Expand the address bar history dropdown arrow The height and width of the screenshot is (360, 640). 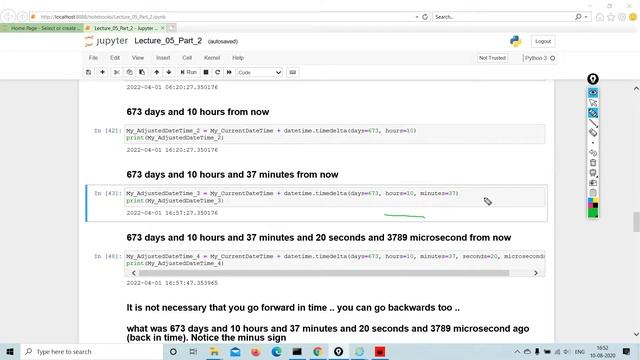click(x=417, y=17)
